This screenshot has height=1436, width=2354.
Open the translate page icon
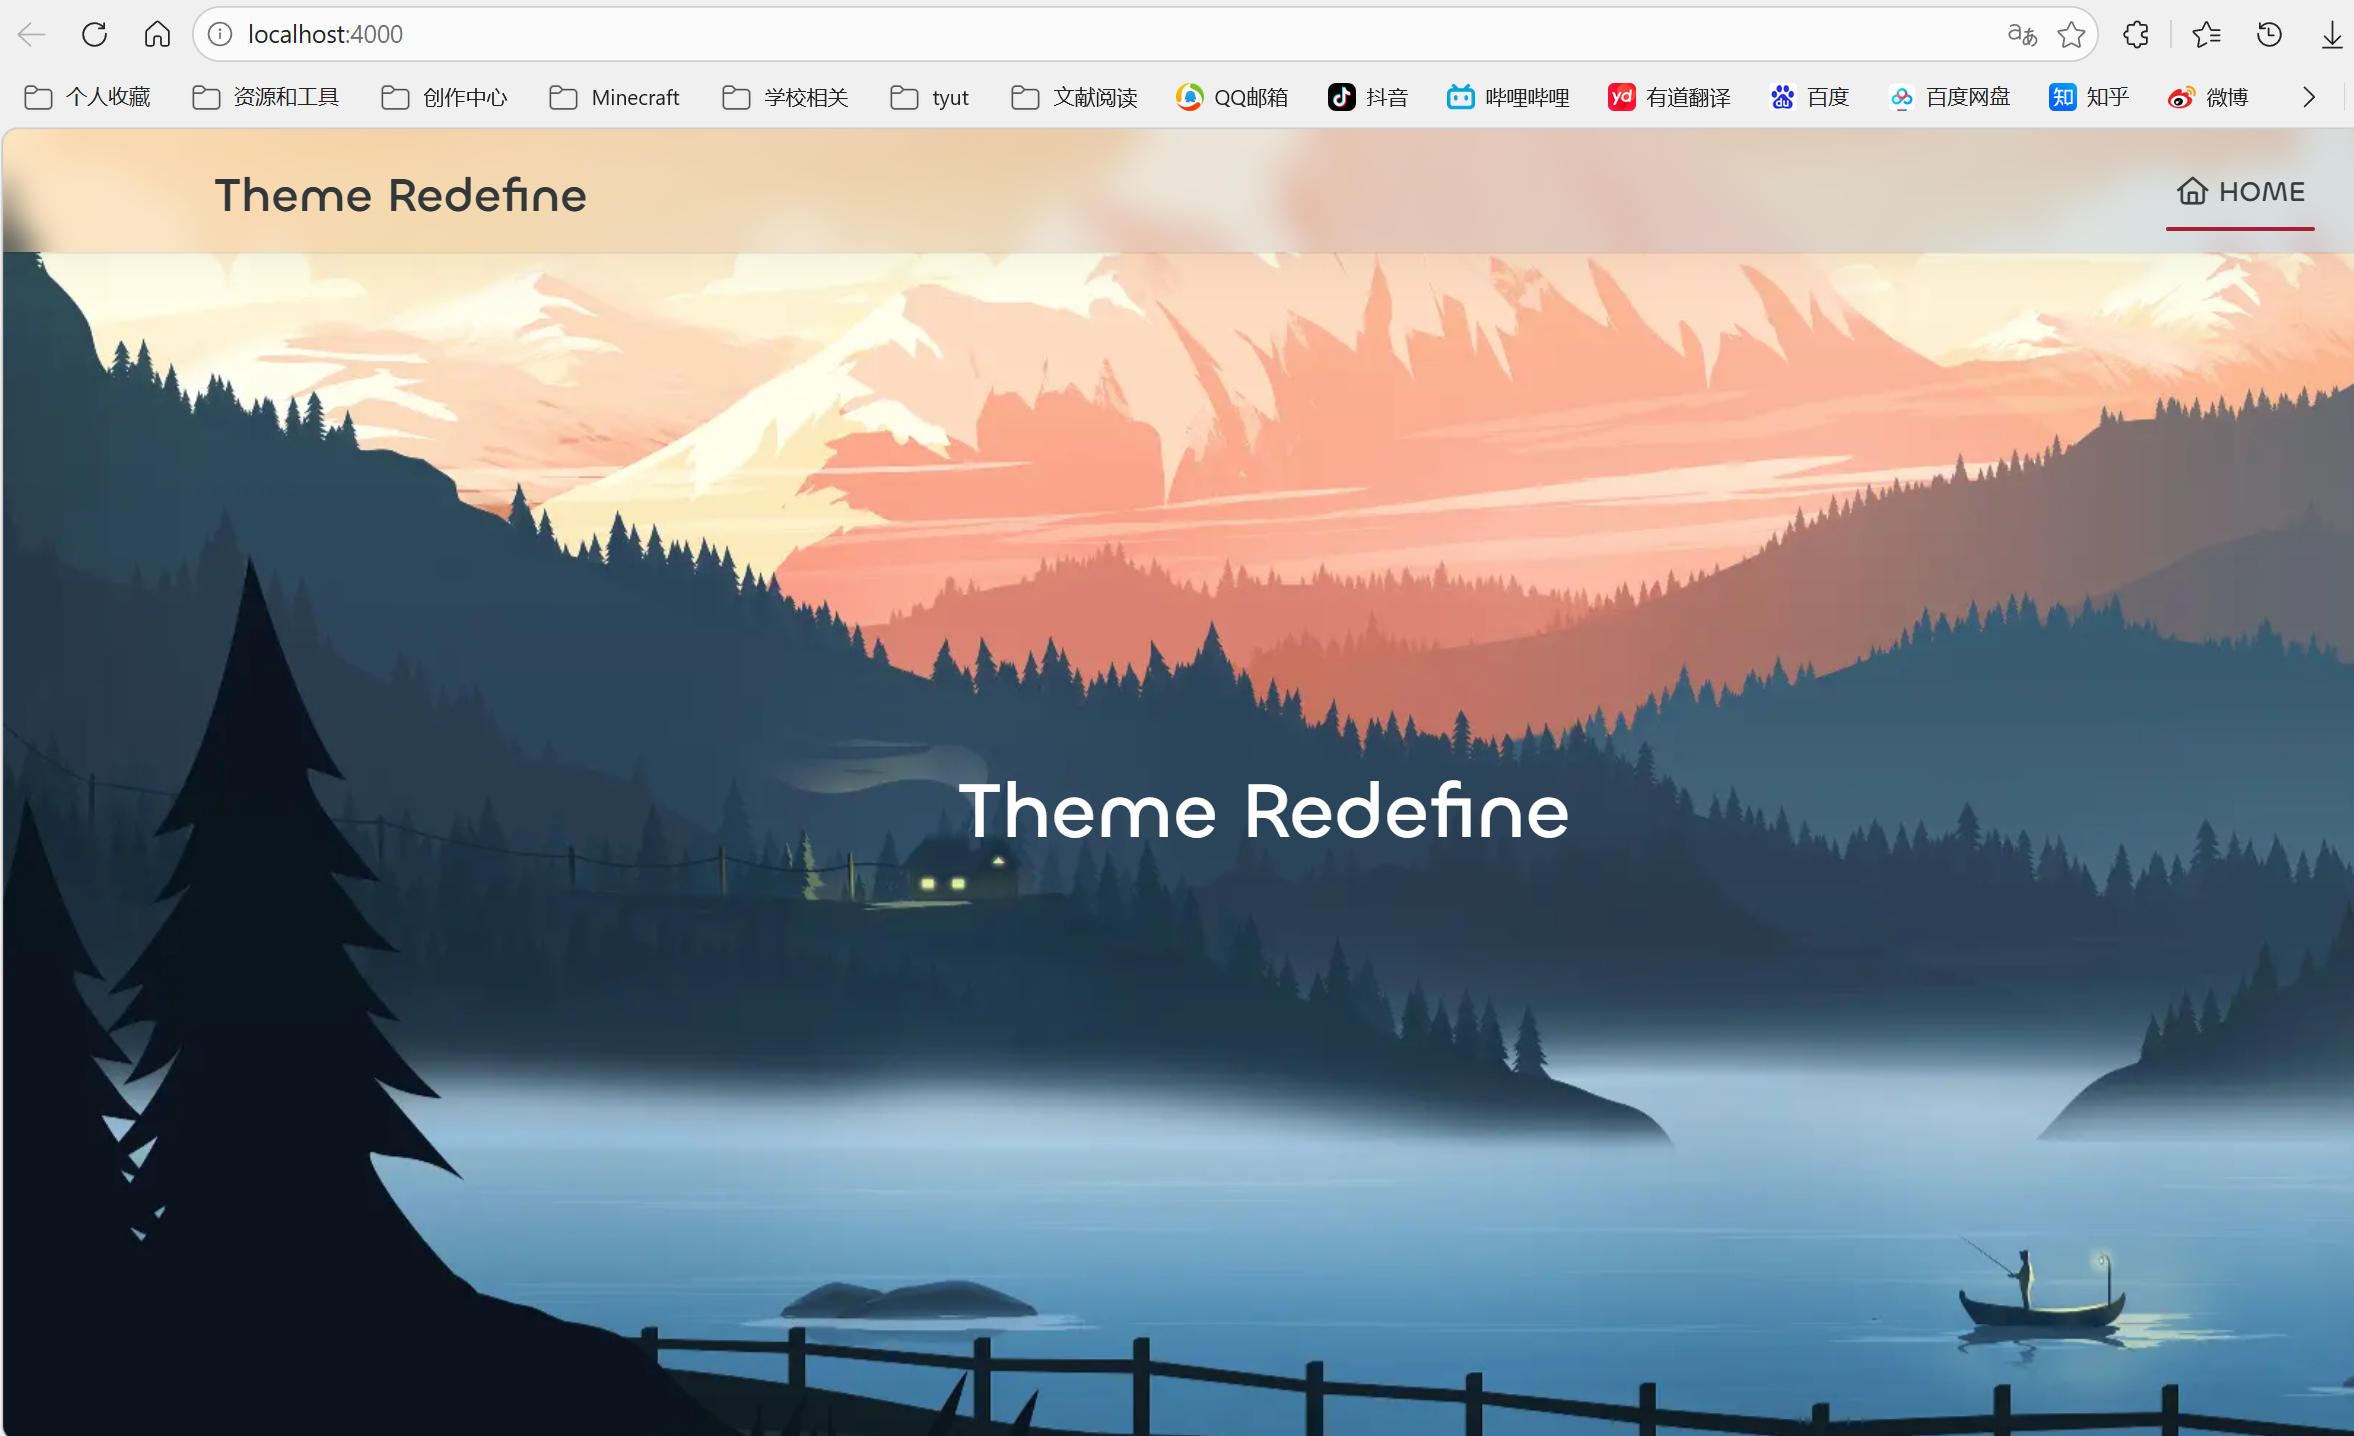(x=2021, y=34)
